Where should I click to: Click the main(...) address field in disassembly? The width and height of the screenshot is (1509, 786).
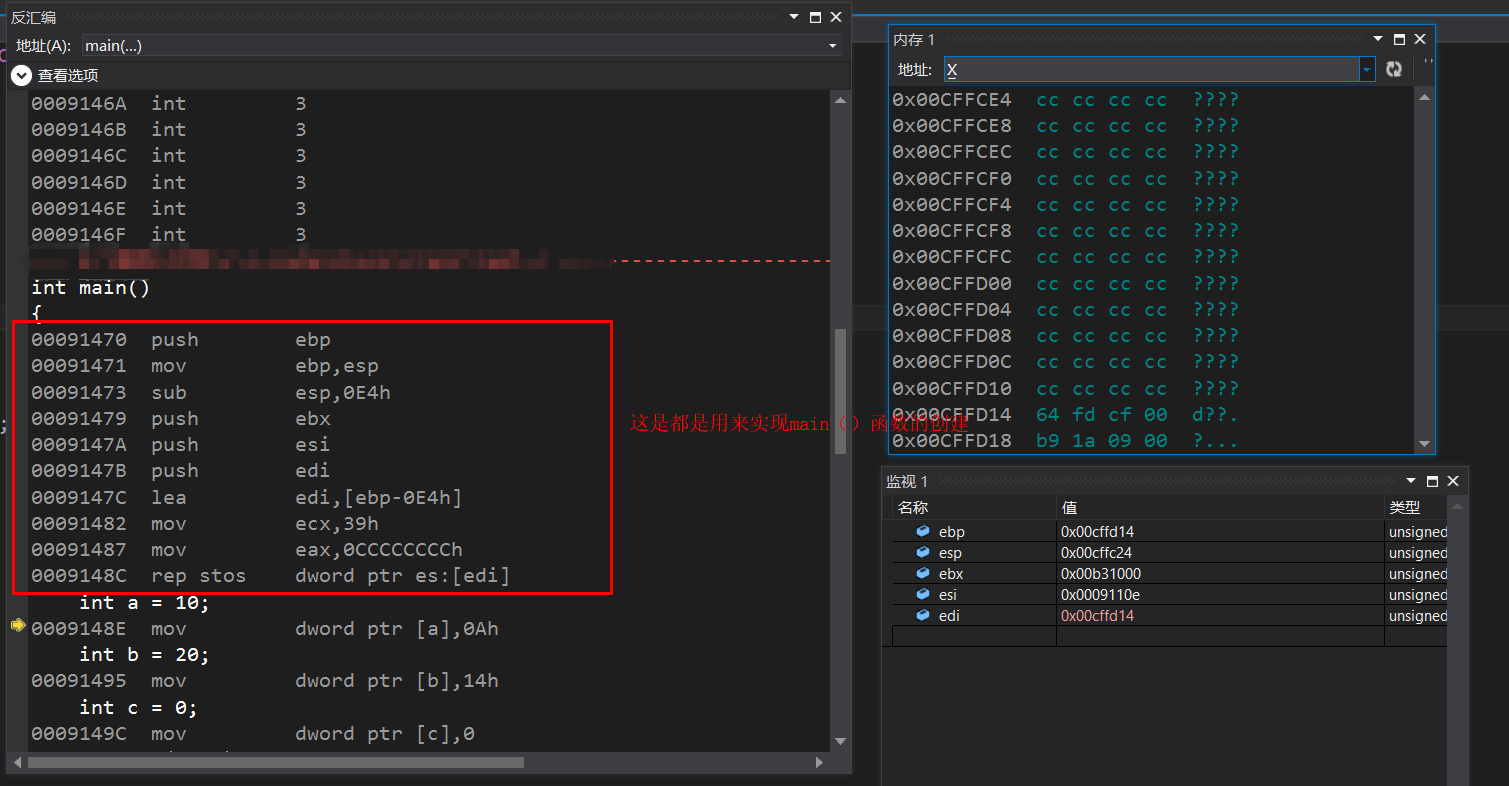[454, 46]
